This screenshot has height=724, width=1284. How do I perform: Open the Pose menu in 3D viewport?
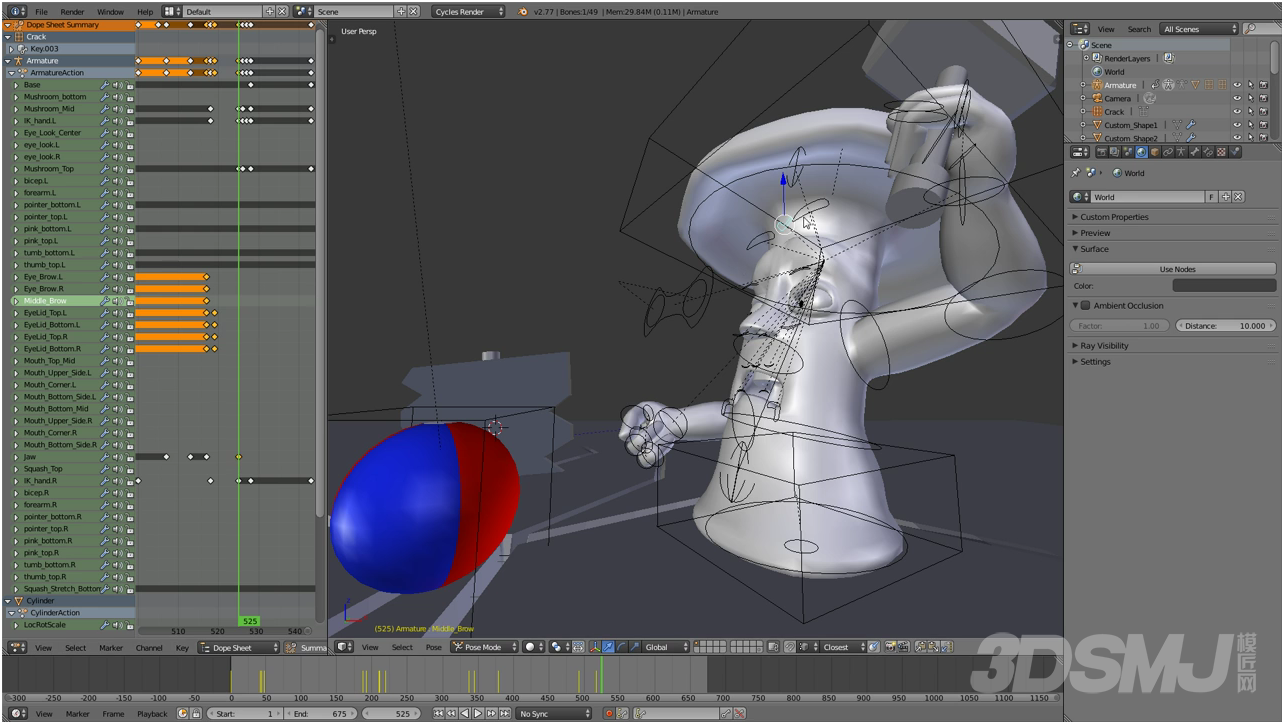[434, 647]
